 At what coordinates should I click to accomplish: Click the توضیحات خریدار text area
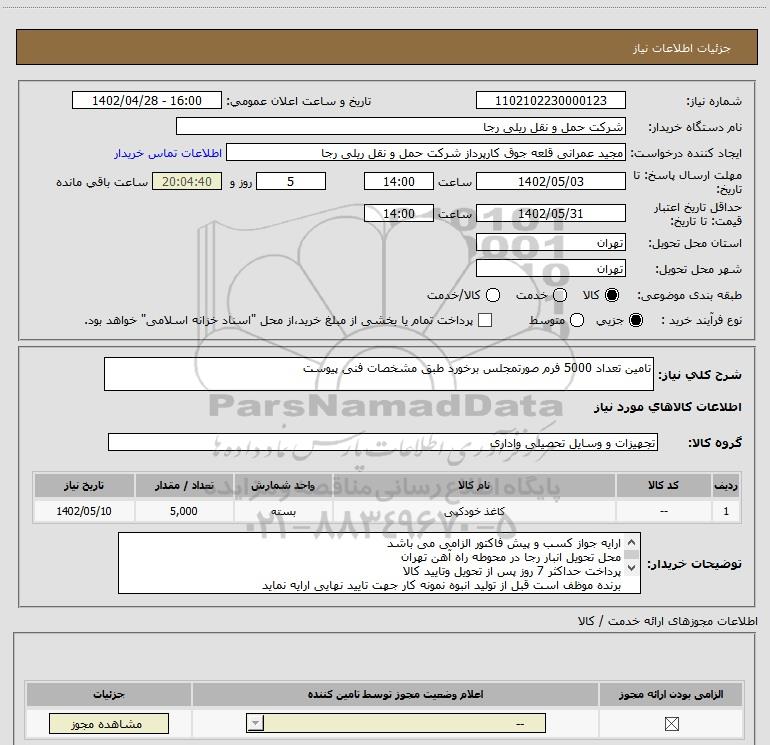click(x=379, y=563)
